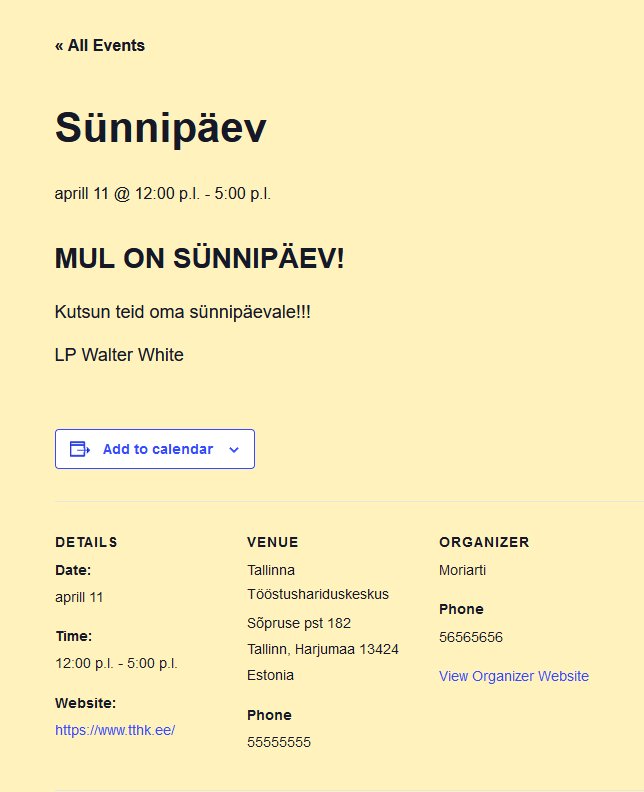Image resolution: width=644 pixels, height=792 pixels.
Task: Click the organizer Phone label
Action: tap(461, 609)
